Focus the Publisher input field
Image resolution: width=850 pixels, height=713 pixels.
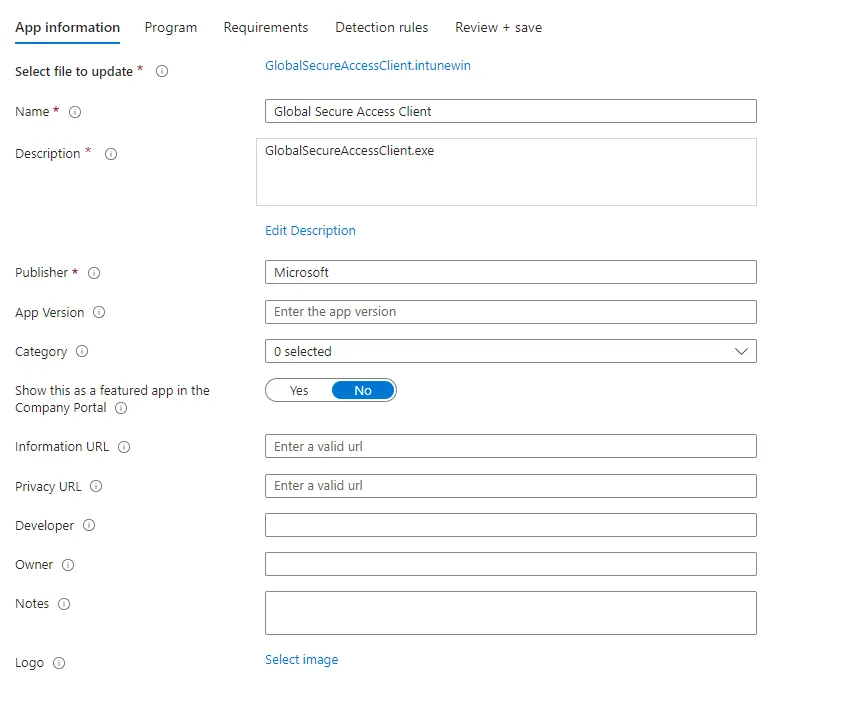(511, 272)
